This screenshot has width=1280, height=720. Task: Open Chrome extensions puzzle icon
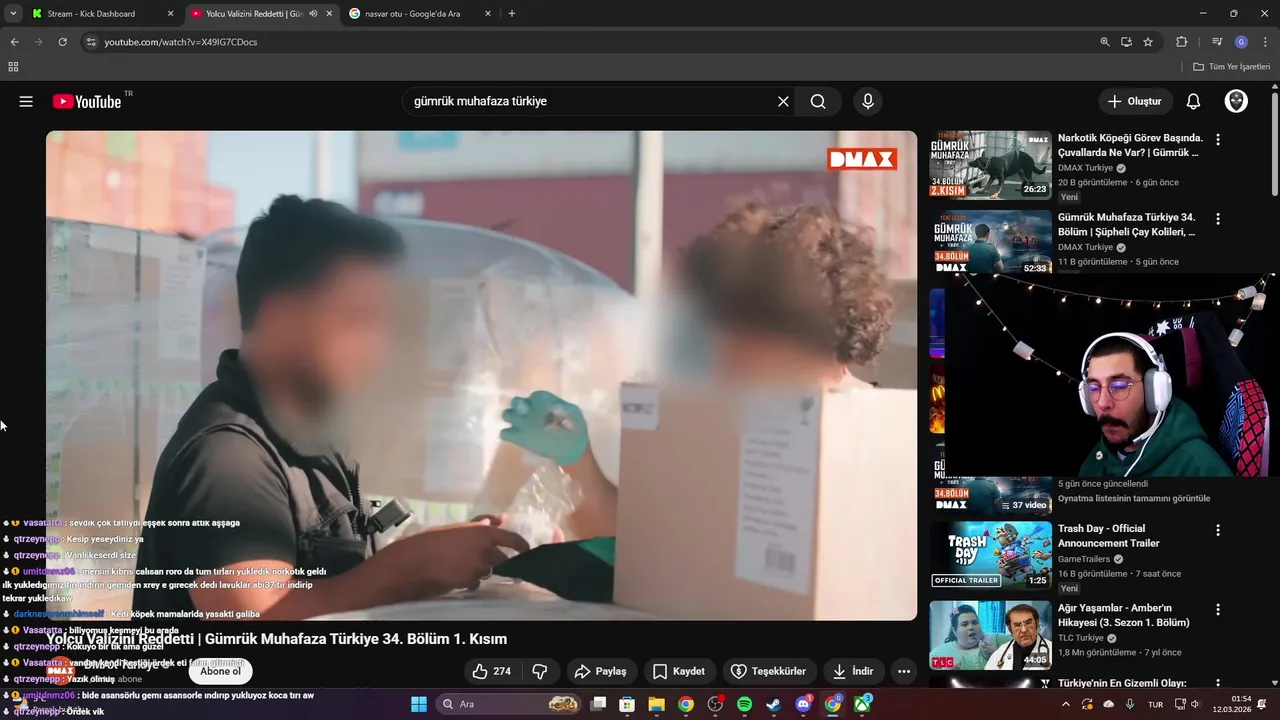(1181, 42)
